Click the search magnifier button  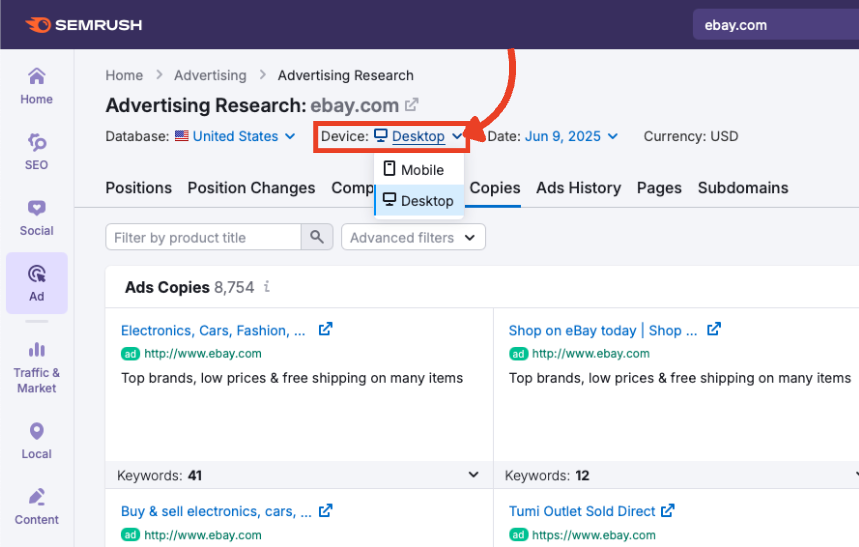tap(317, 237)
